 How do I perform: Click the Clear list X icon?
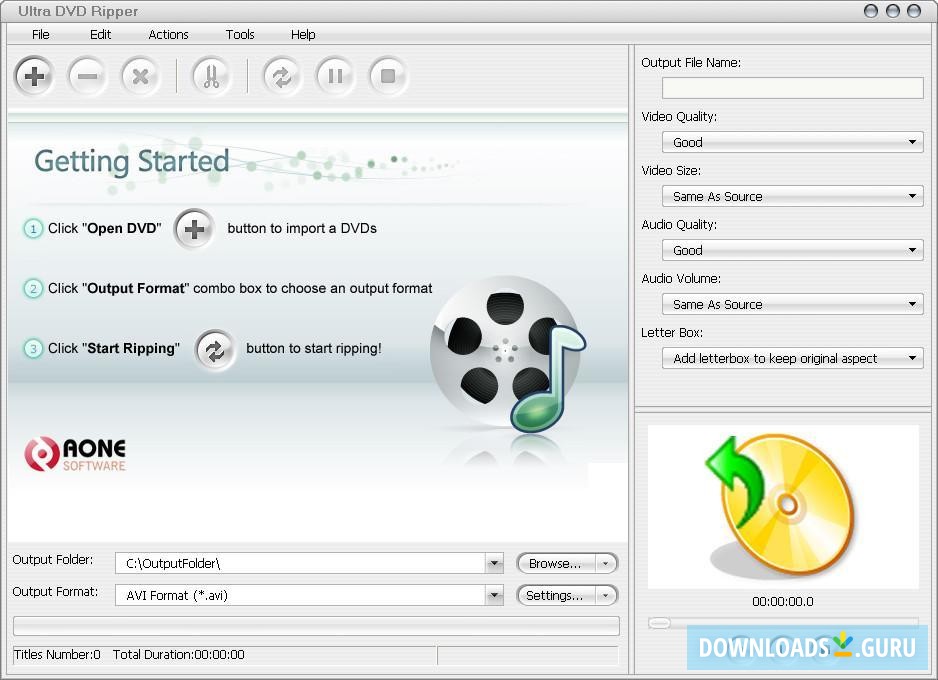140,76
